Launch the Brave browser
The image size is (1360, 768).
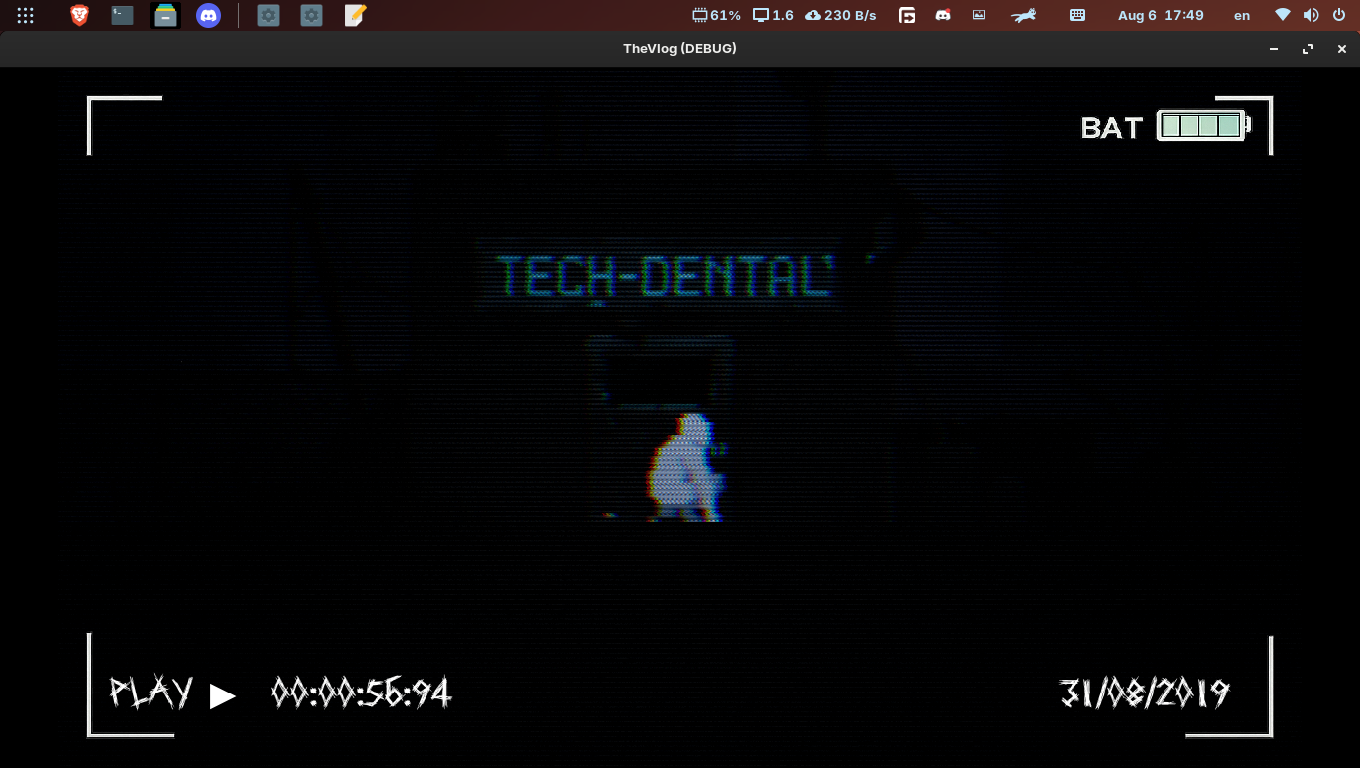point(79,15)
